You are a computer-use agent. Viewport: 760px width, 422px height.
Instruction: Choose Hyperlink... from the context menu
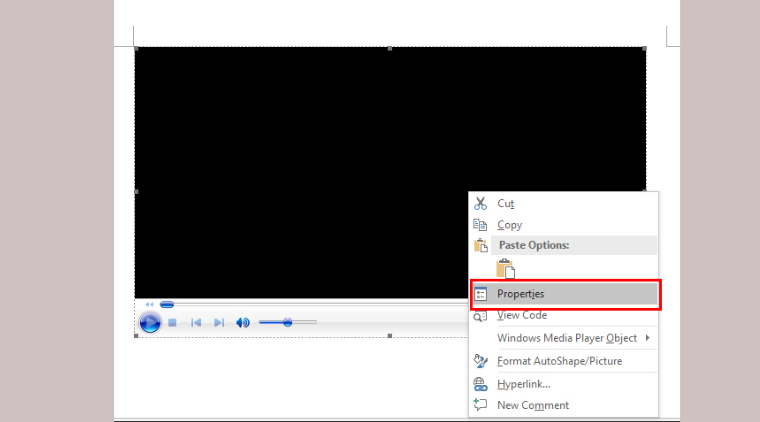(564, 384)
